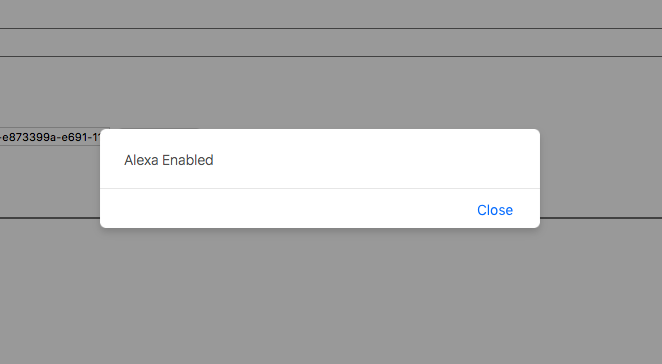Click the dialog footer left of Close
This screenshot has height=364, width=662.
tap(287, 209)
